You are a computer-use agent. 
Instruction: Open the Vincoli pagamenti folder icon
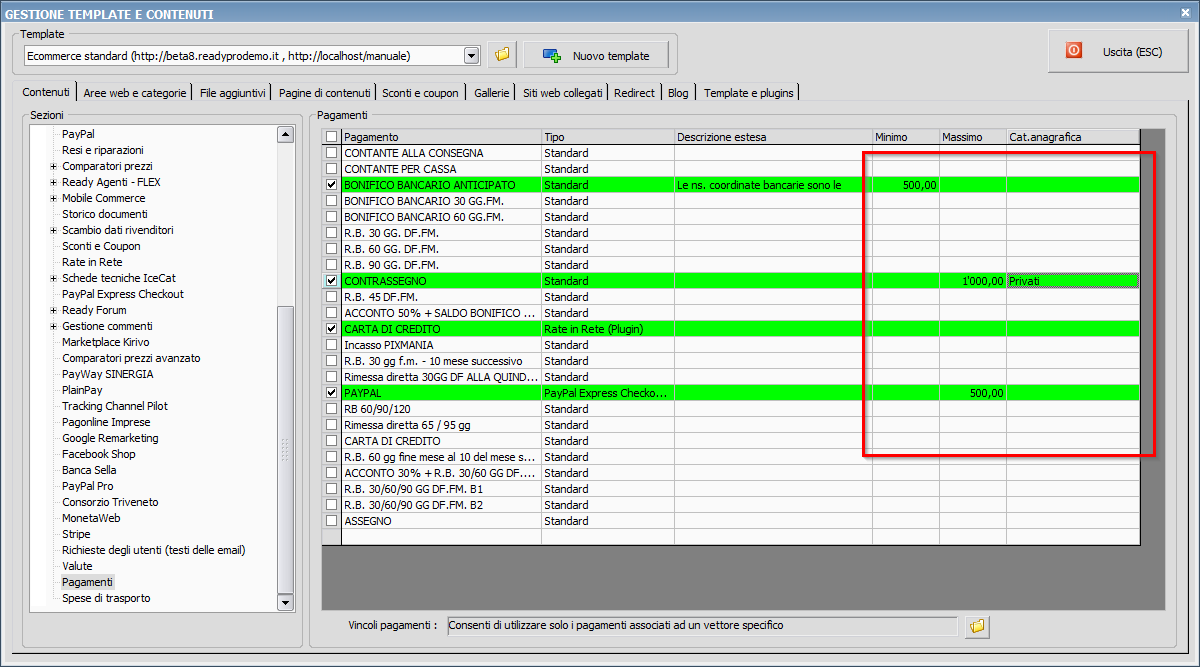pyautogui.click(x=978, y=626)
